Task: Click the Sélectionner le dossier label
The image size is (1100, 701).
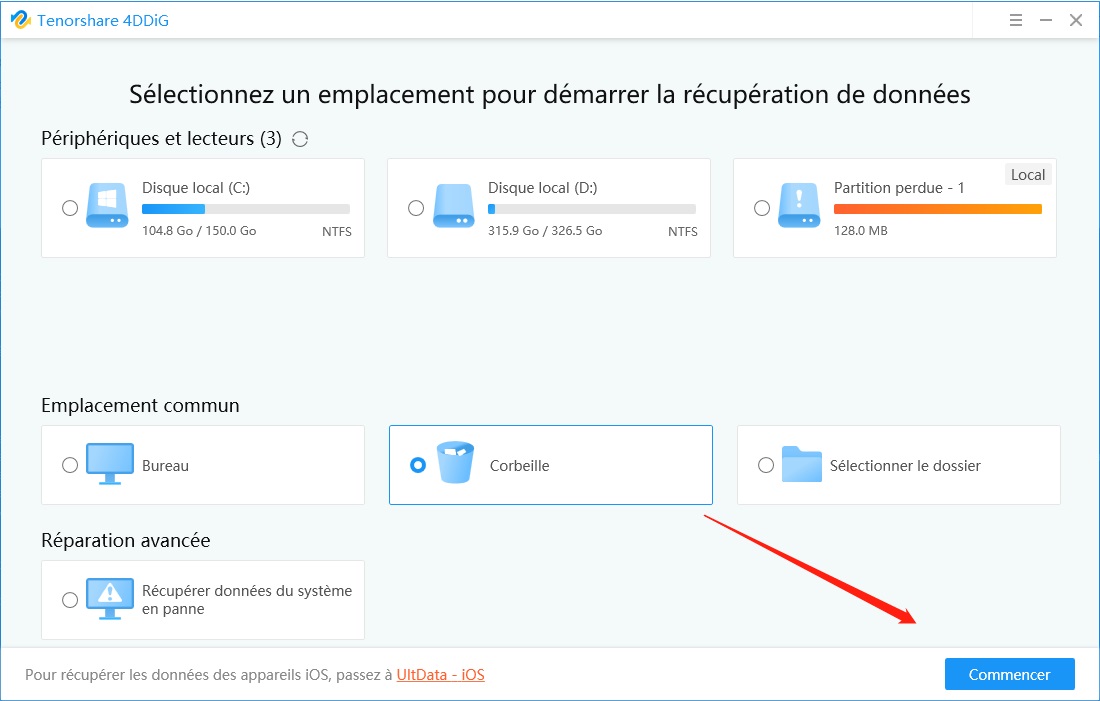Action: pyautogui.click(x=905, y=466)
